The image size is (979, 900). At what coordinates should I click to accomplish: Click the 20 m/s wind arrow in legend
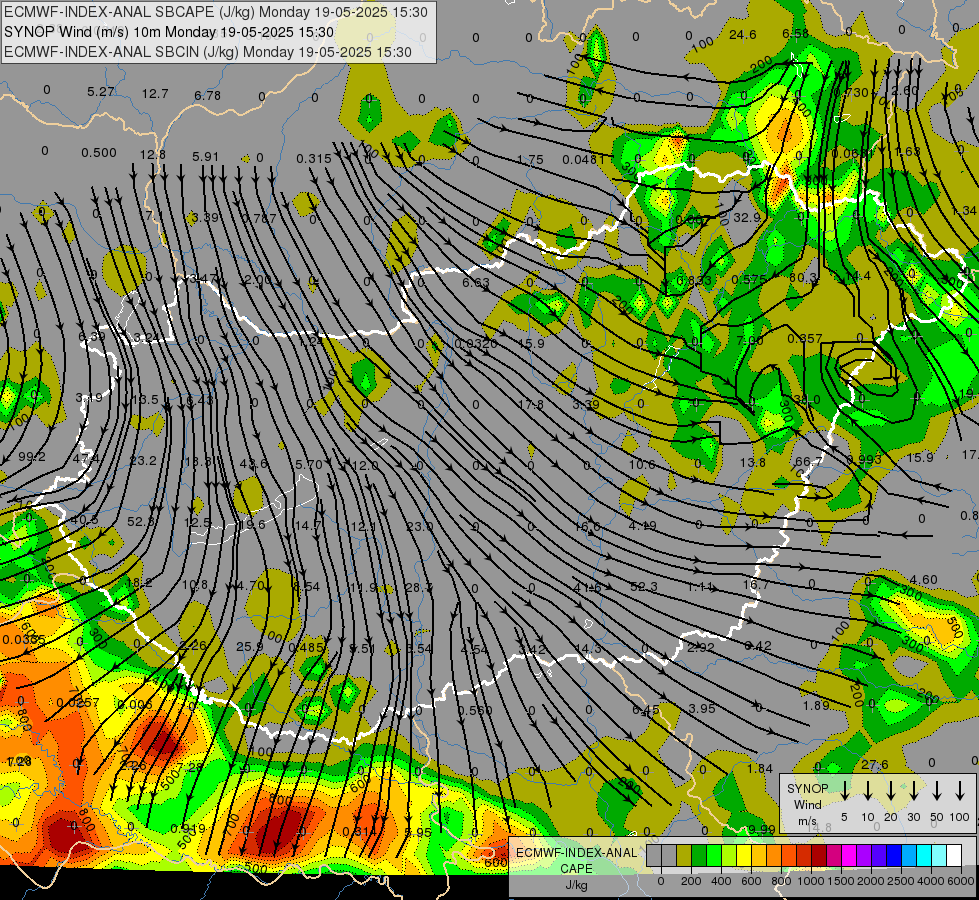pyautogui.click(x=890, y=791)
